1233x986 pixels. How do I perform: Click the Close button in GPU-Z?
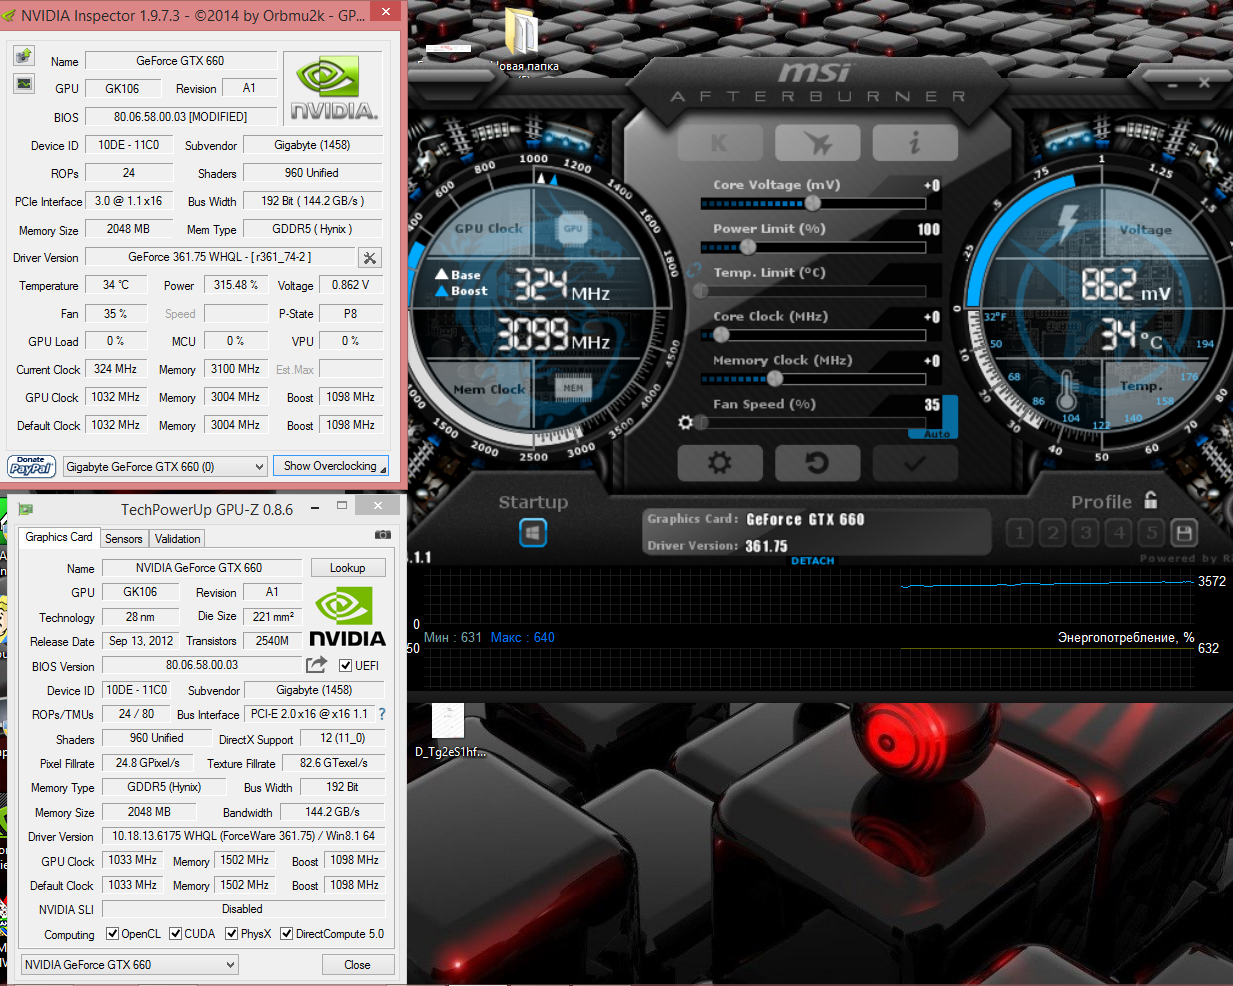pyautogui.click(x=358, y=965)
